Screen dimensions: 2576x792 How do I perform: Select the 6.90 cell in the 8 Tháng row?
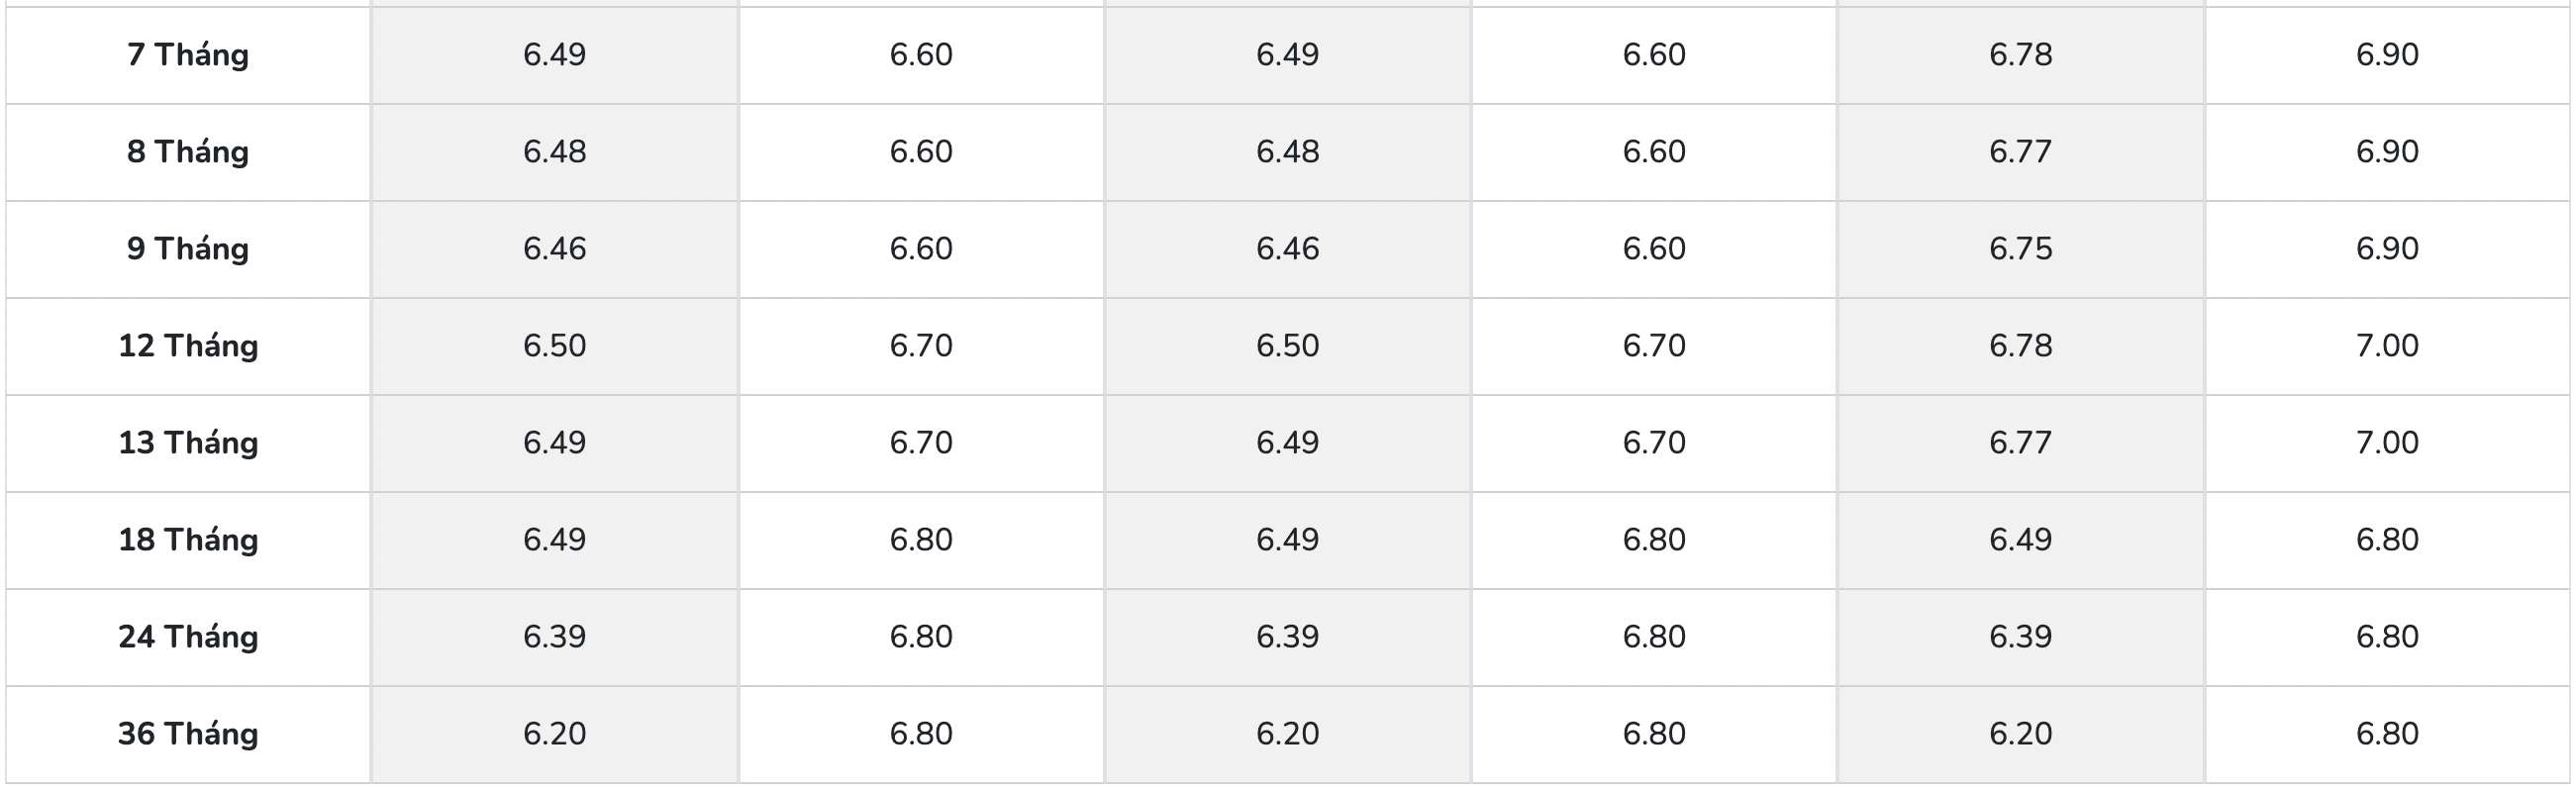2387,151
